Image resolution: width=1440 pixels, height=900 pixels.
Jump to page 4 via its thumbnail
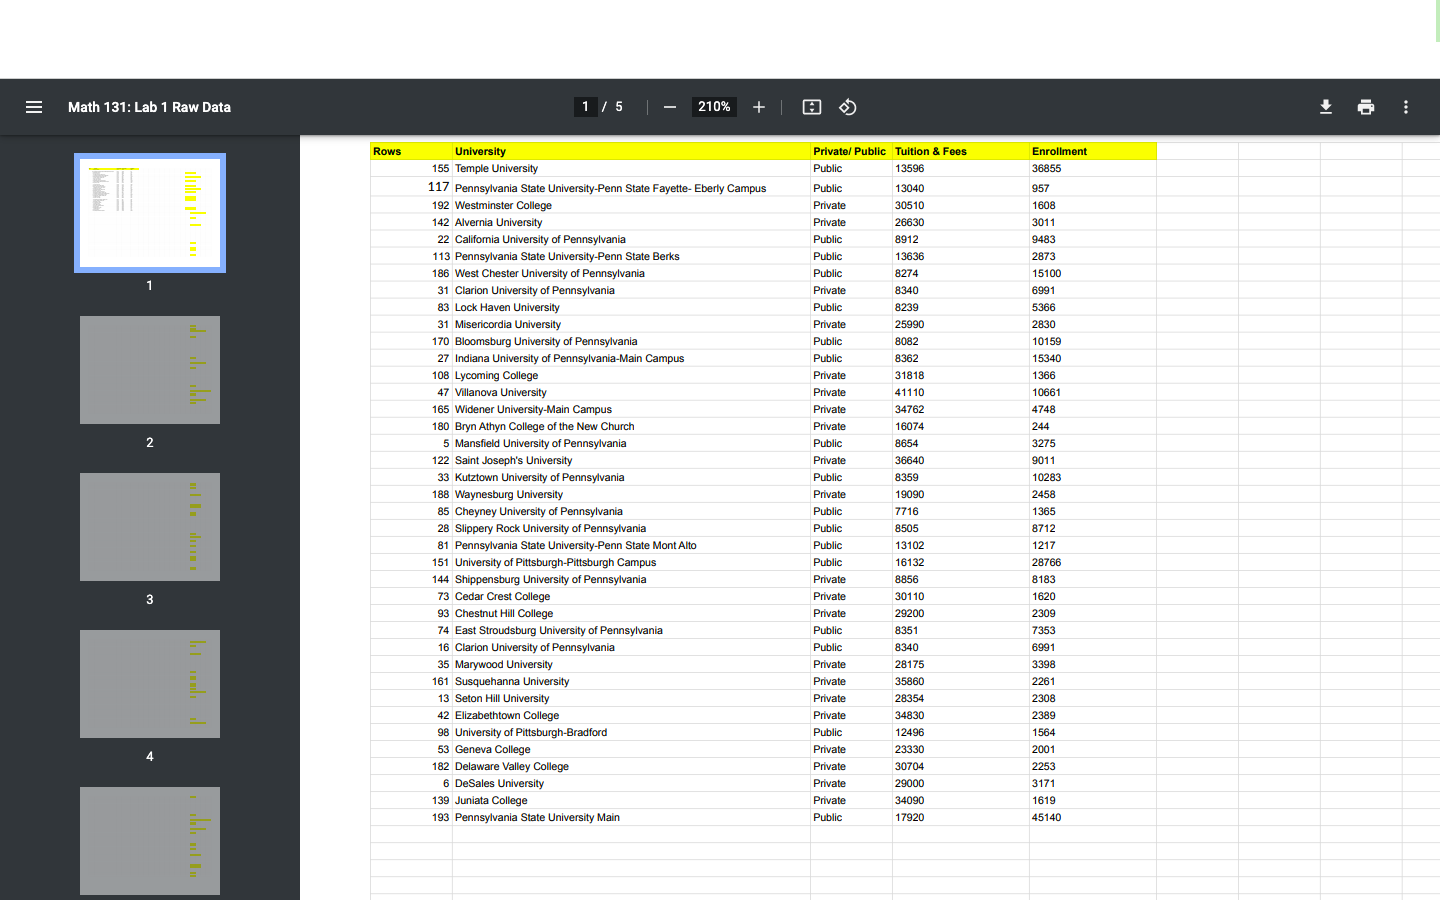point(149,684)
